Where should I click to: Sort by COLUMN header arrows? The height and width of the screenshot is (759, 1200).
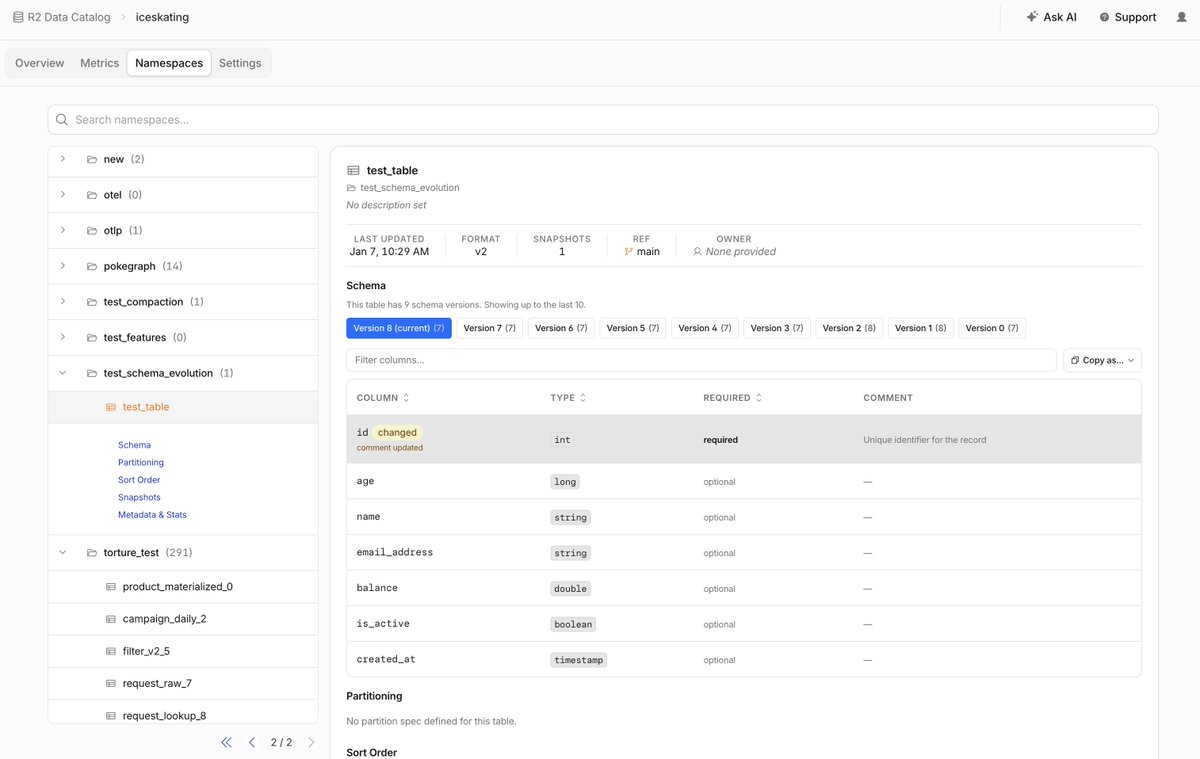406,398
